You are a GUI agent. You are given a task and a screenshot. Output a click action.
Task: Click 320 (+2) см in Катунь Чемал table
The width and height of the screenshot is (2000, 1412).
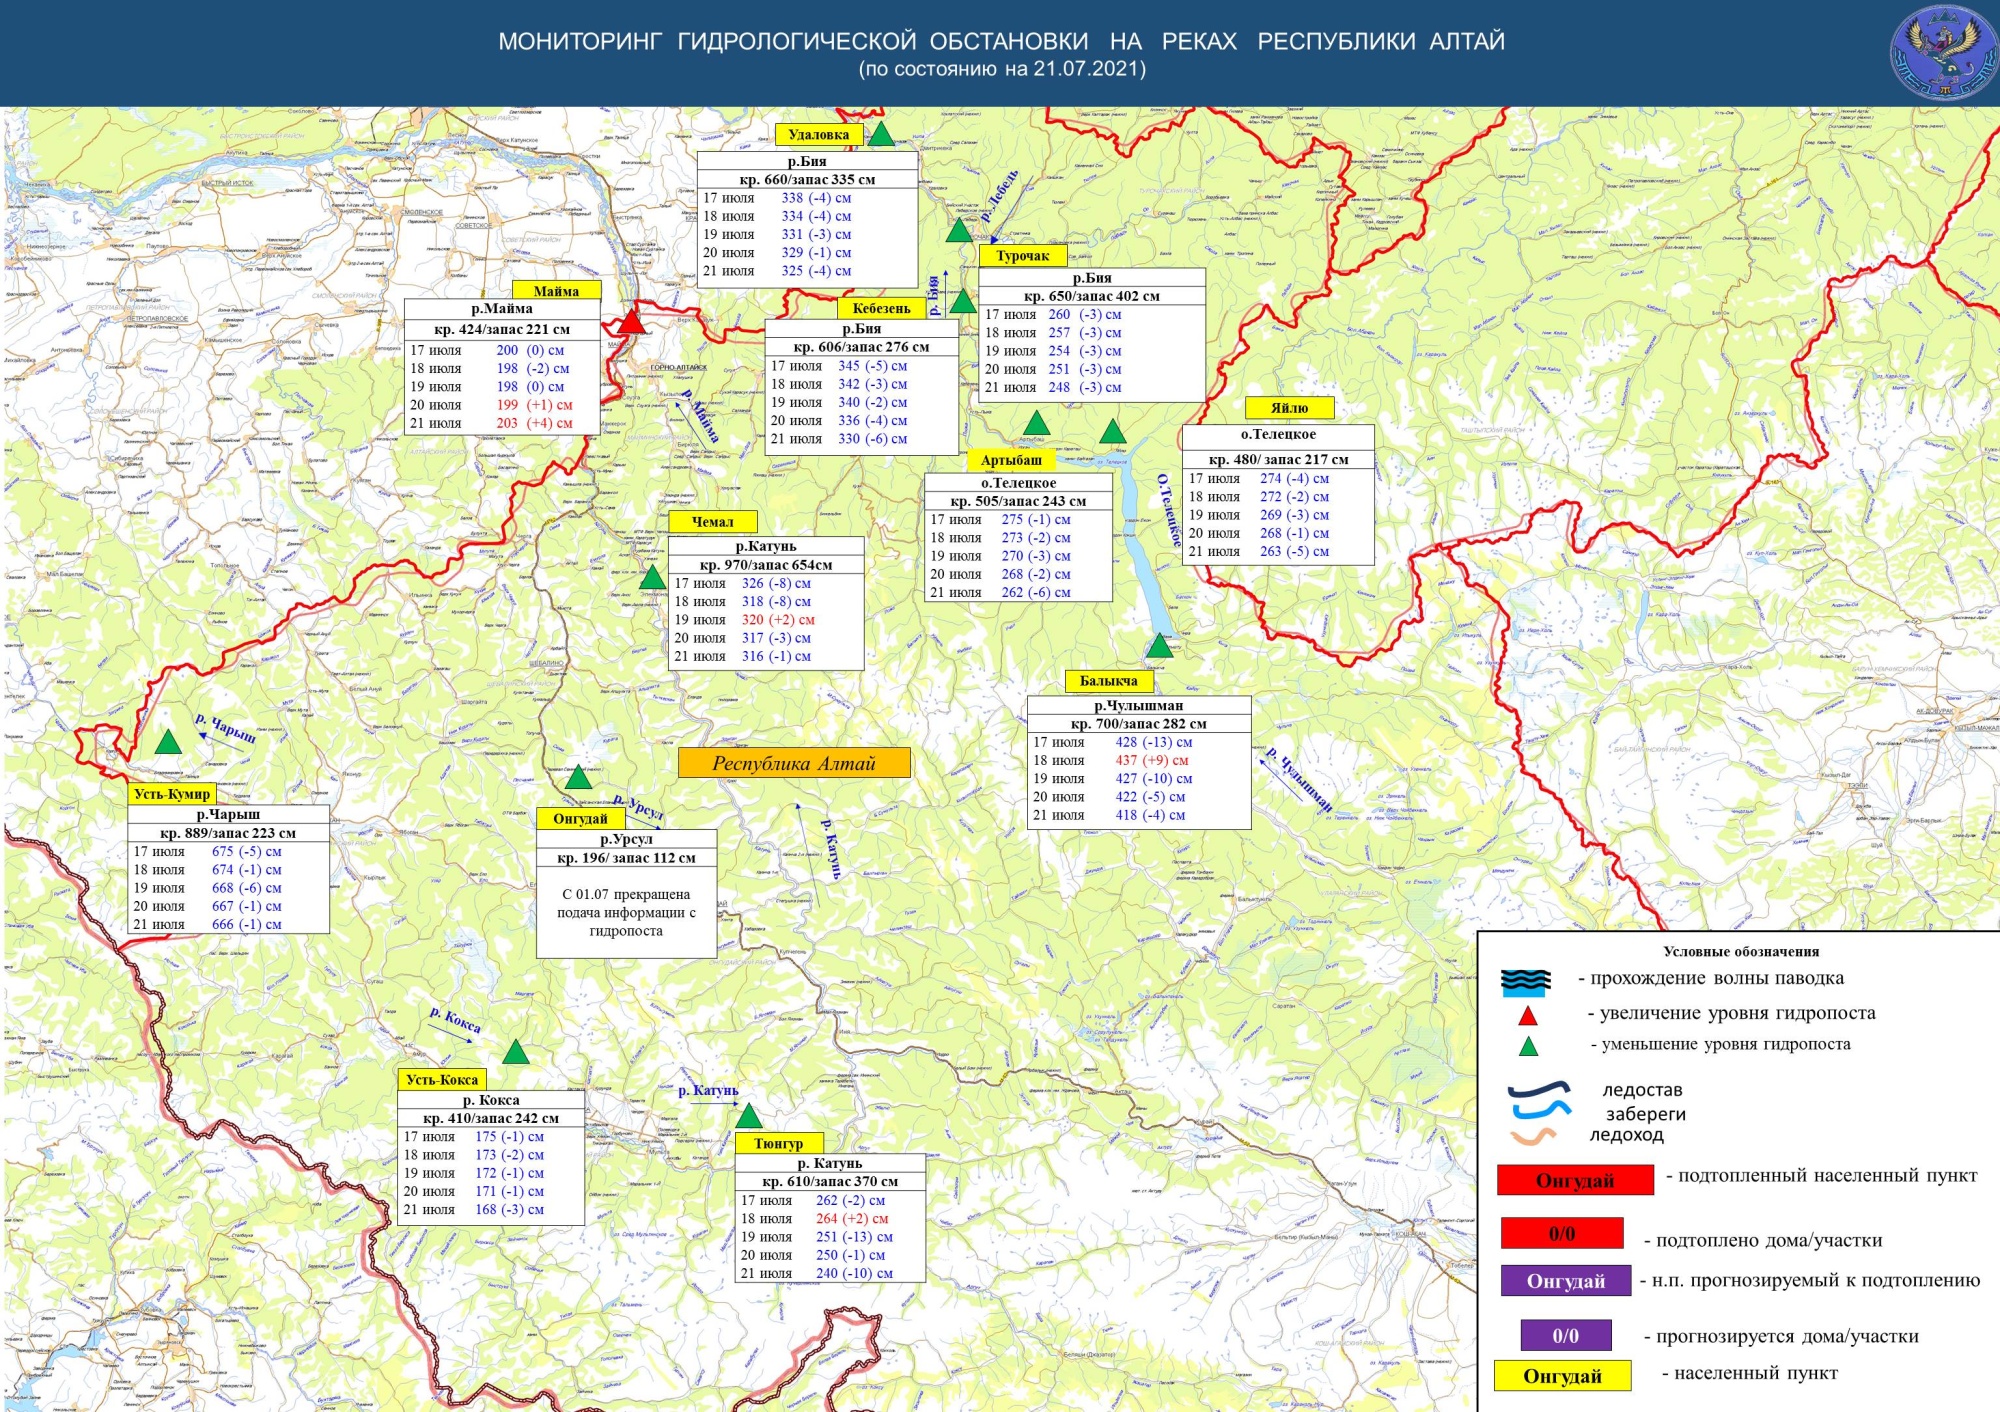tap(778, 620)
